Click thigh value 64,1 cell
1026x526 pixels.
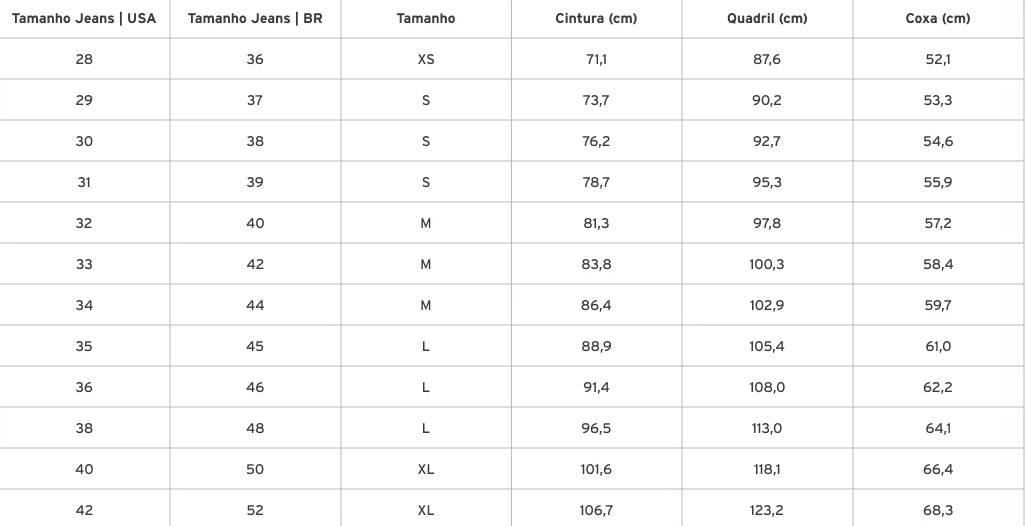pos(938,428)
